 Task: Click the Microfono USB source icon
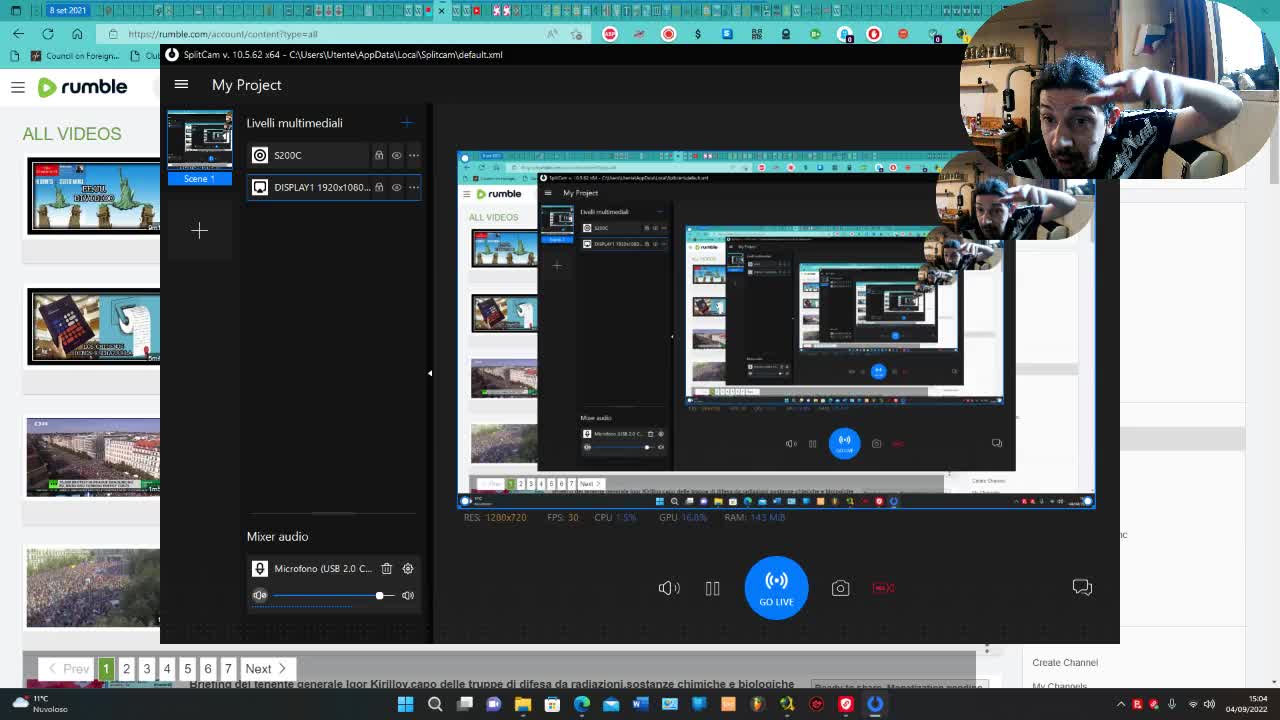(x=260, y=568)
